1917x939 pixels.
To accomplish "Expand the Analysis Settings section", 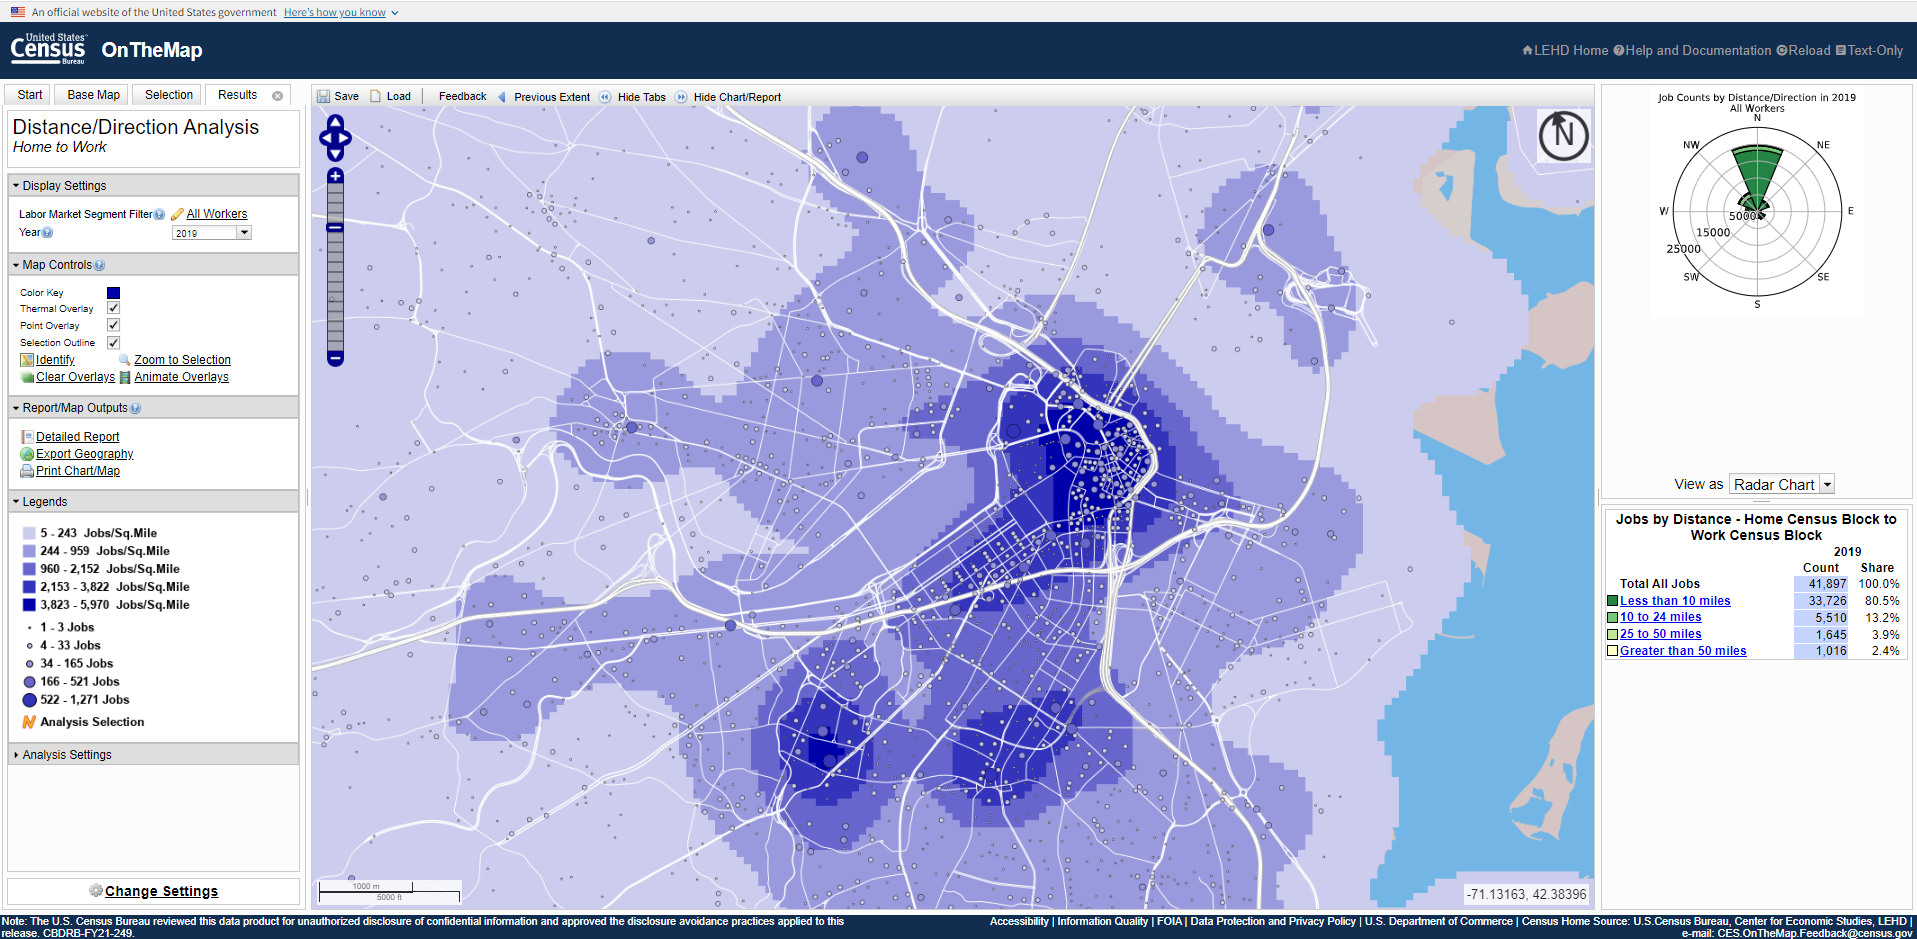I will pos(67,755).
